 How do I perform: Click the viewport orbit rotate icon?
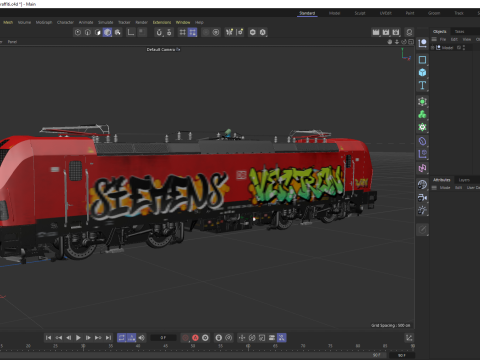pyautogui.click(x=404, y=42)
